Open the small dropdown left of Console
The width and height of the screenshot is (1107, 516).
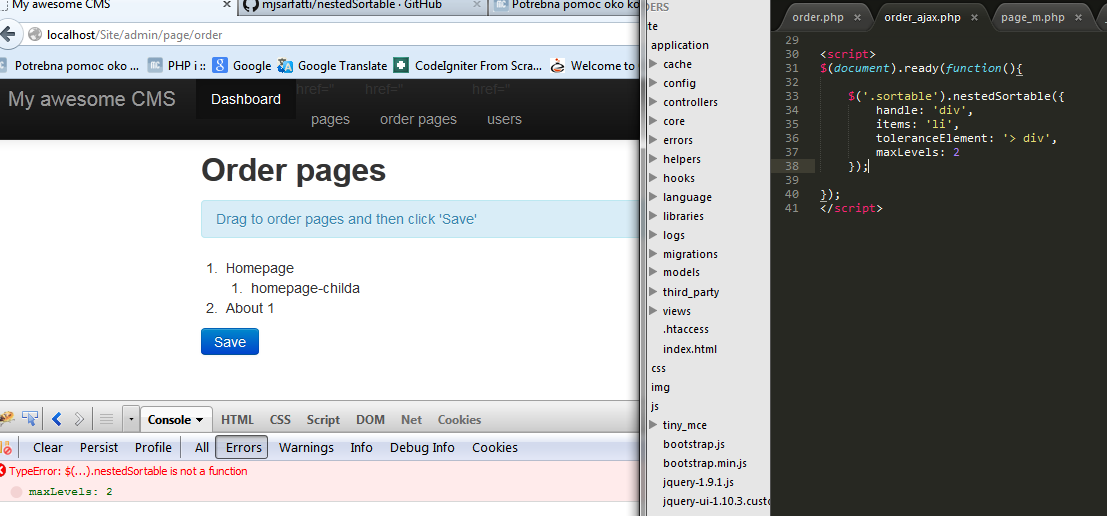[x=131, y=419]
